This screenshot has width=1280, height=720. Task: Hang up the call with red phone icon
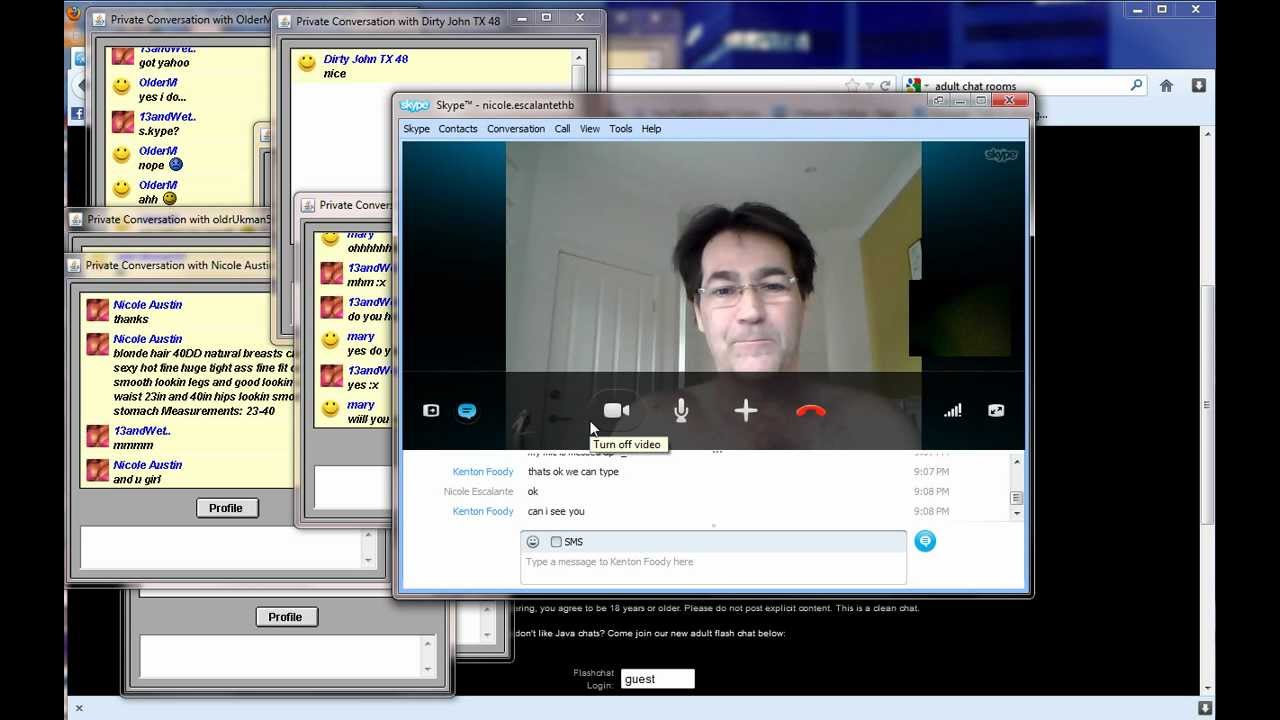click(x=810, y=411)
